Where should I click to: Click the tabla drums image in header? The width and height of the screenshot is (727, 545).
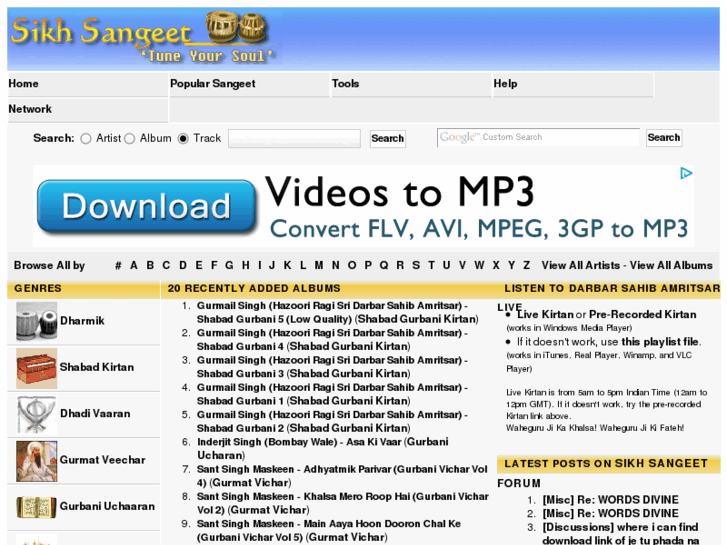coord(236,26)
